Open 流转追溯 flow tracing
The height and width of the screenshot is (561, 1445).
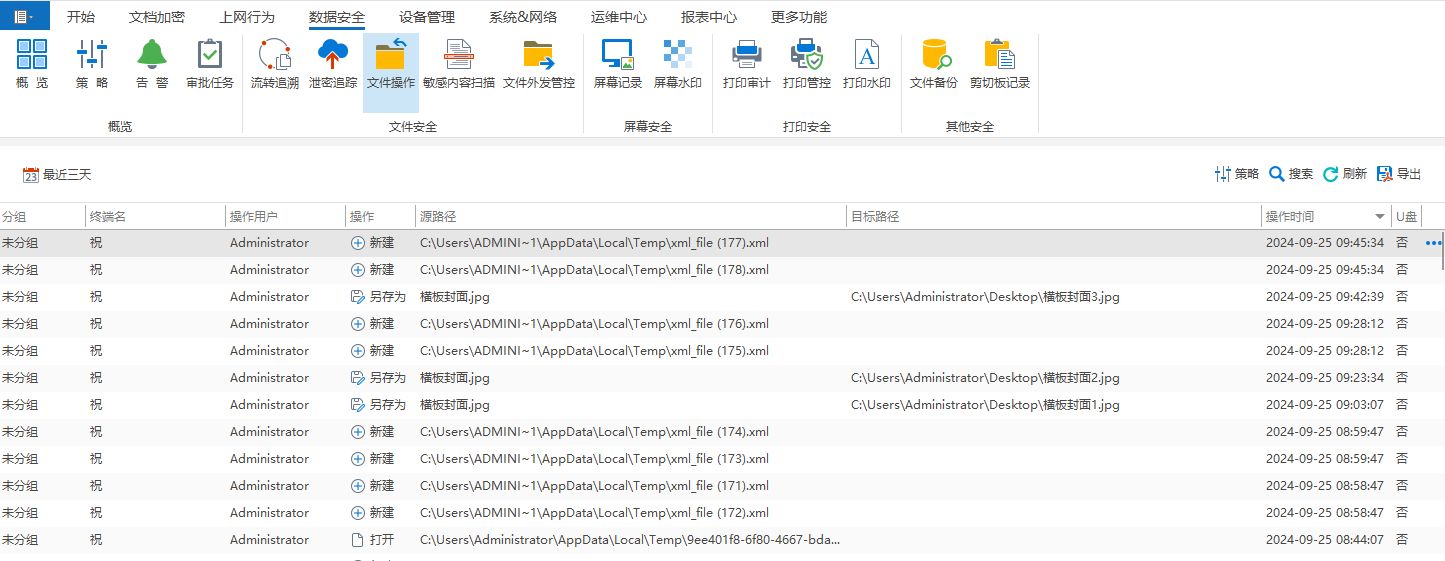tap(274, 64)
